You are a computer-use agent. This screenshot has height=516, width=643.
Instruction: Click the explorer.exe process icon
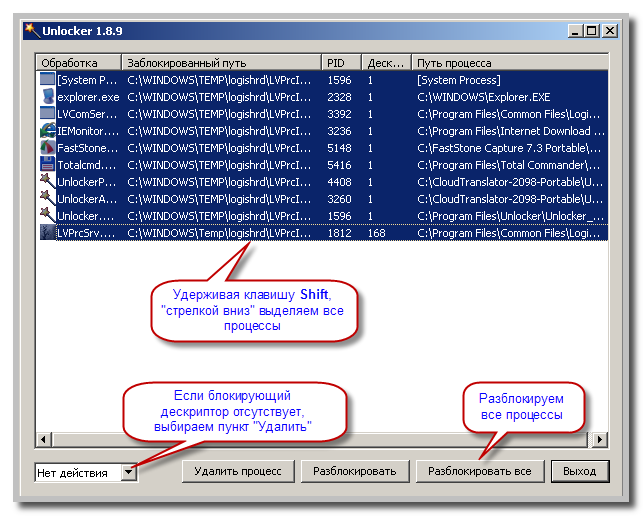(48, 96)
